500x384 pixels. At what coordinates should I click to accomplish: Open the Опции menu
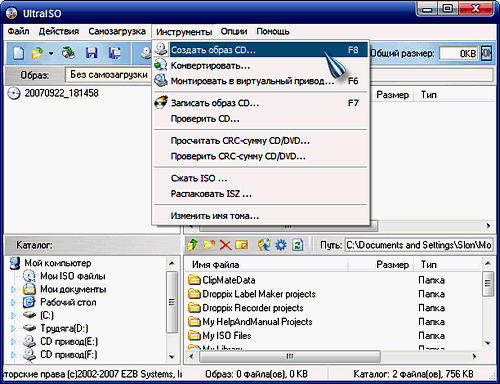234,31
